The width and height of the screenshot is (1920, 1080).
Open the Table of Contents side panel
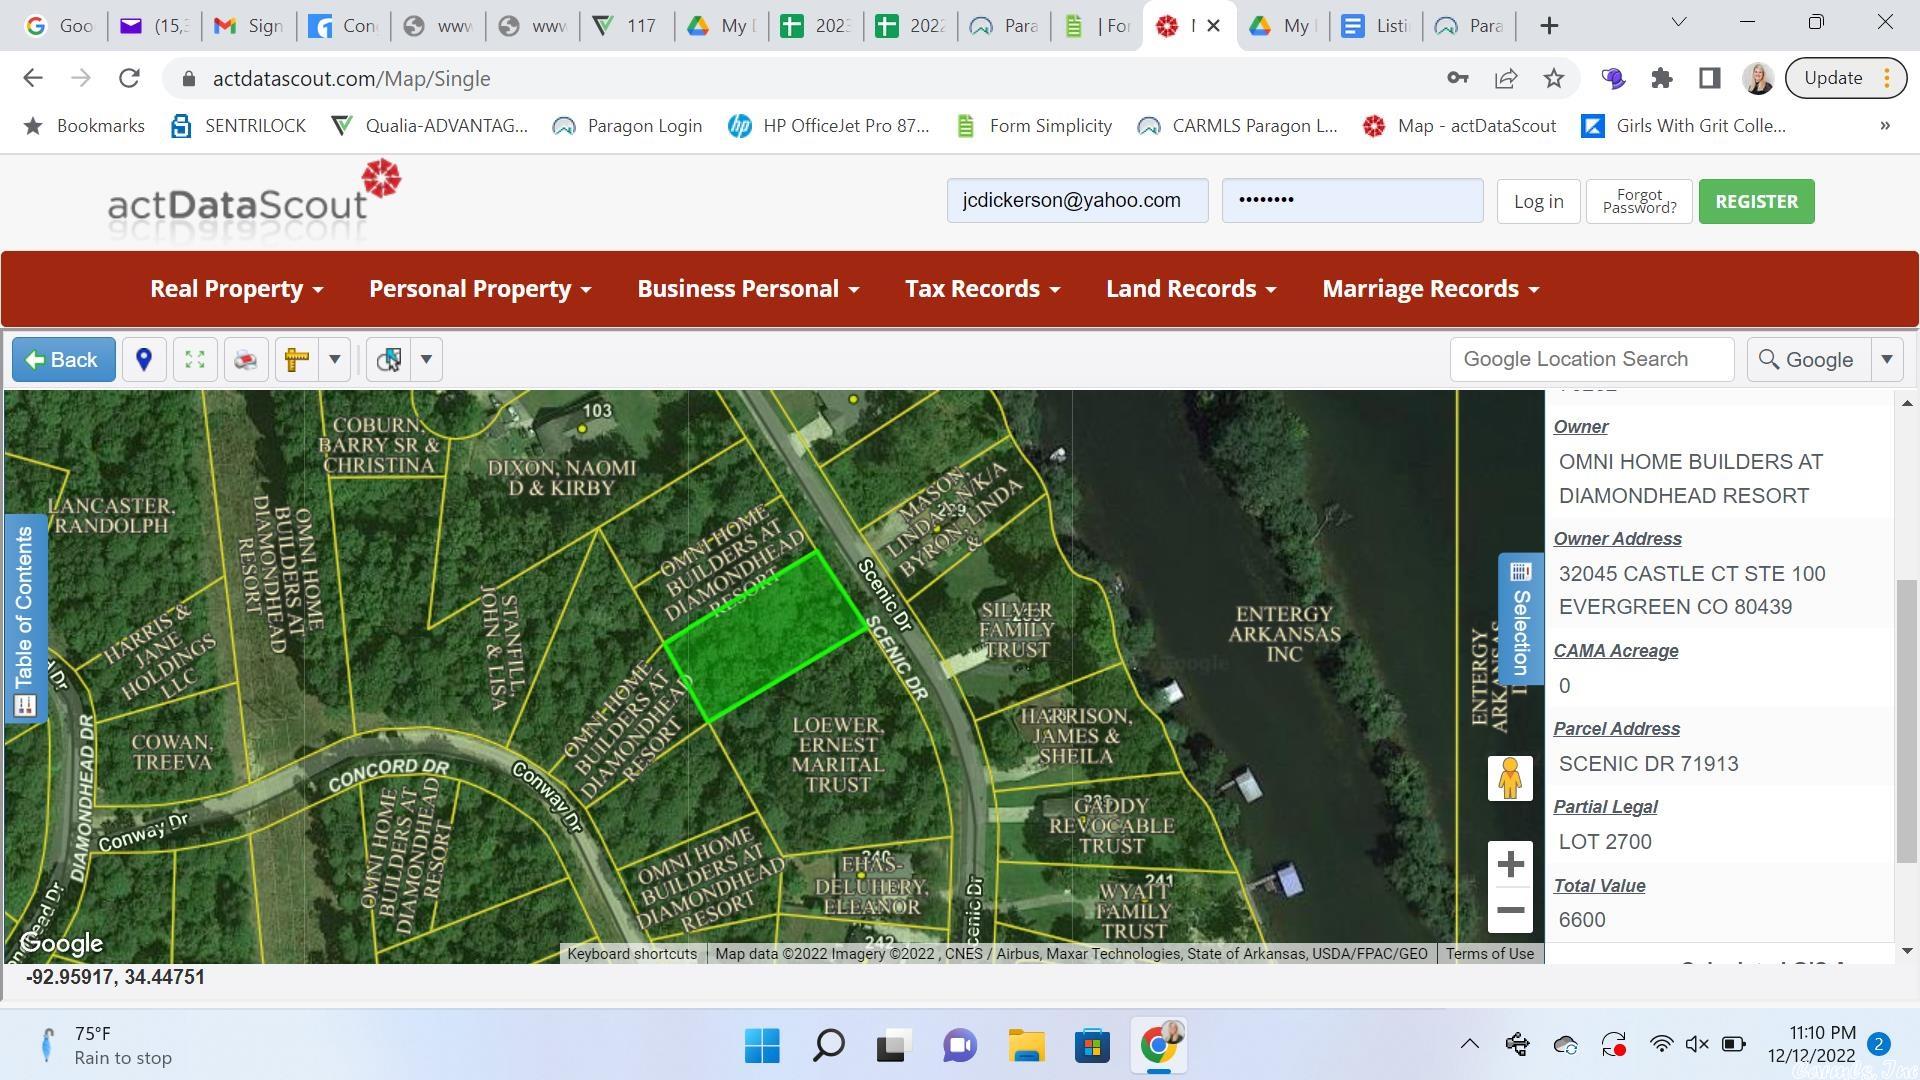click(25, 619)
